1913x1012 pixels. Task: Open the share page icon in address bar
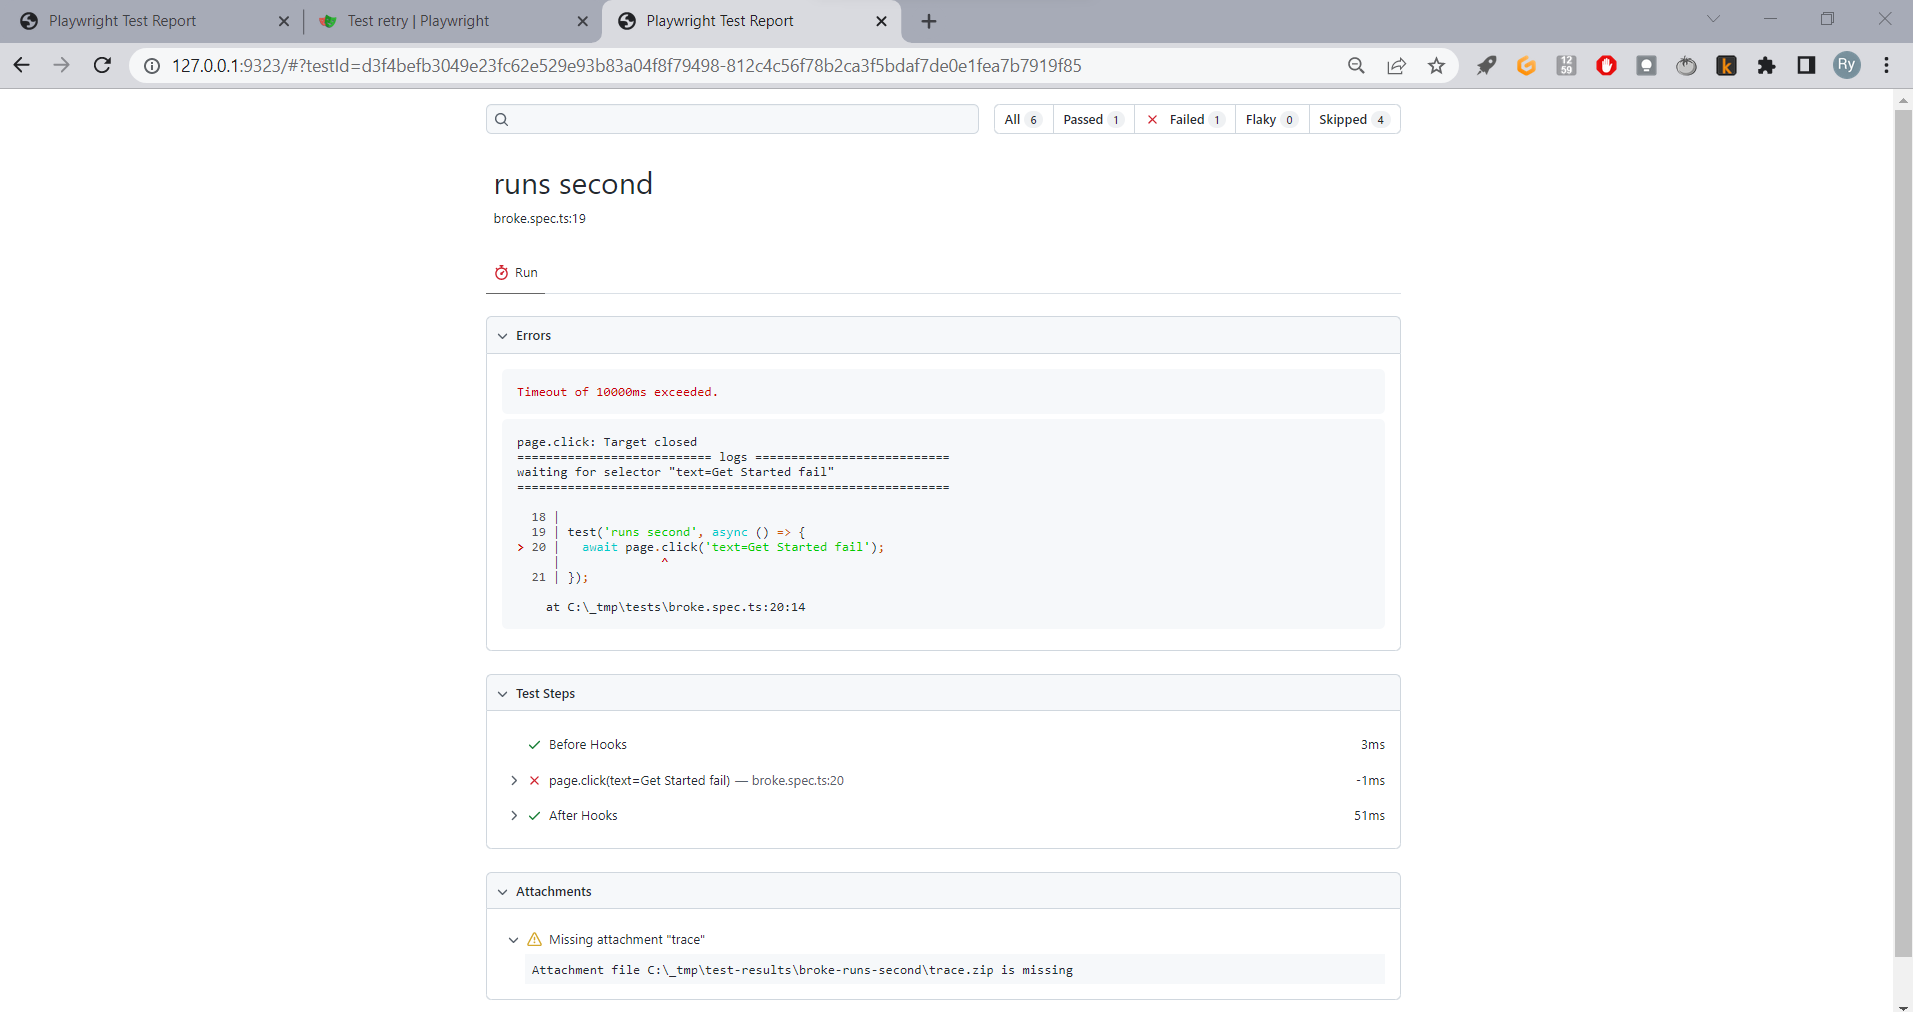1396,66
